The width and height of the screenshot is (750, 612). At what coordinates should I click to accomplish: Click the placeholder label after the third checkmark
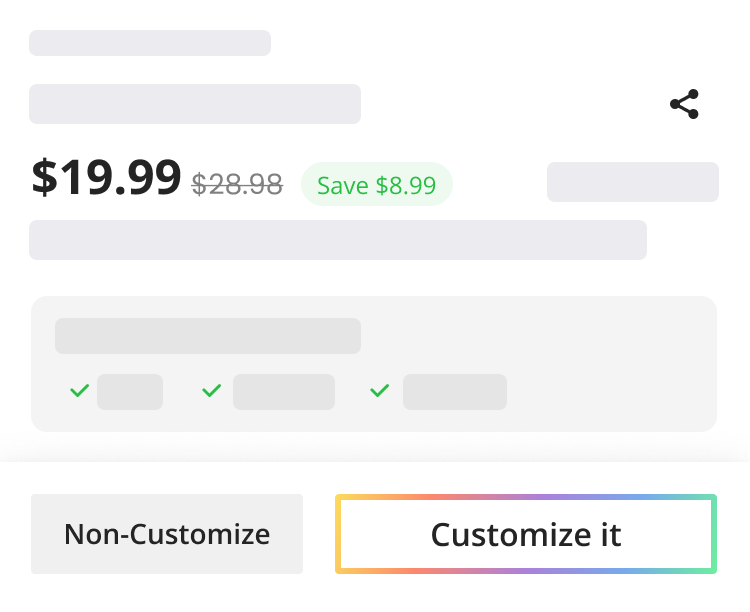[x=455, y=392]
